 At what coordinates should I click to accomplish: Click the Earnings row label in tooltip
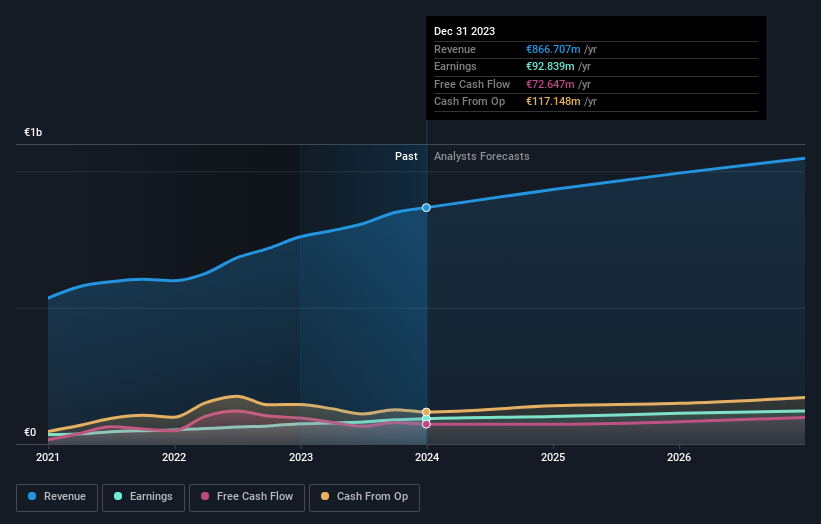[456, 66]
